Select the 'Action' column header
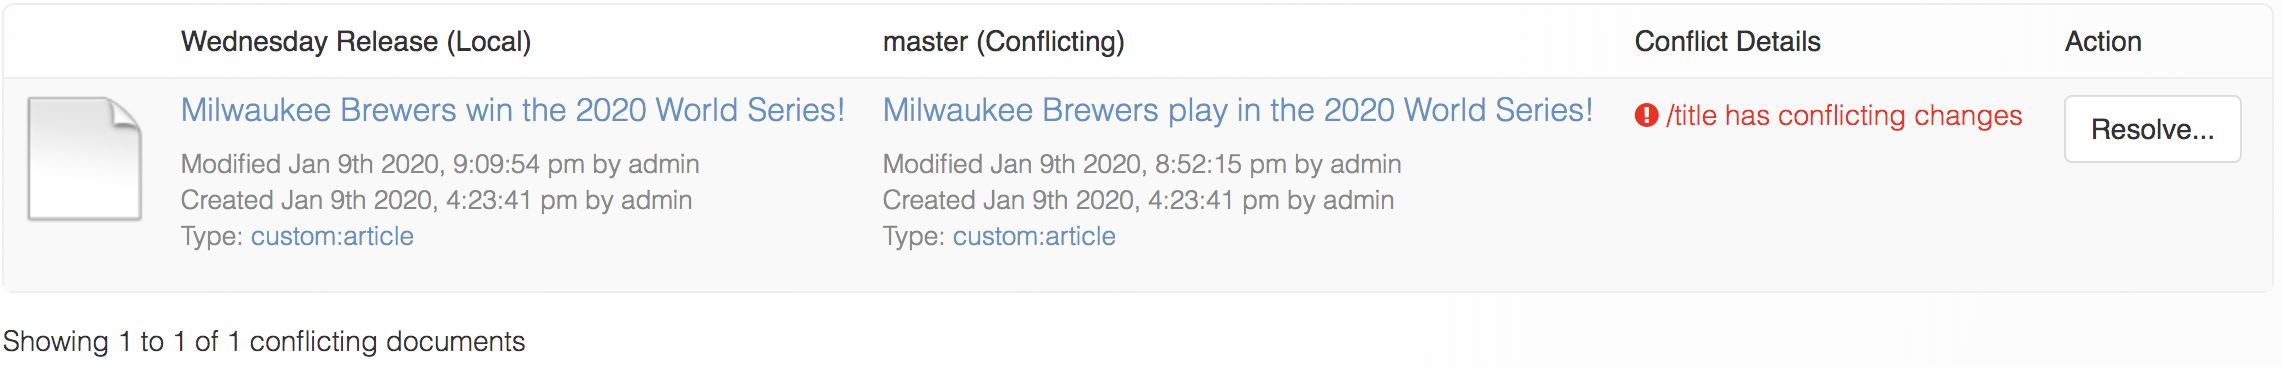The image size is (2282, 367). 2103,42
